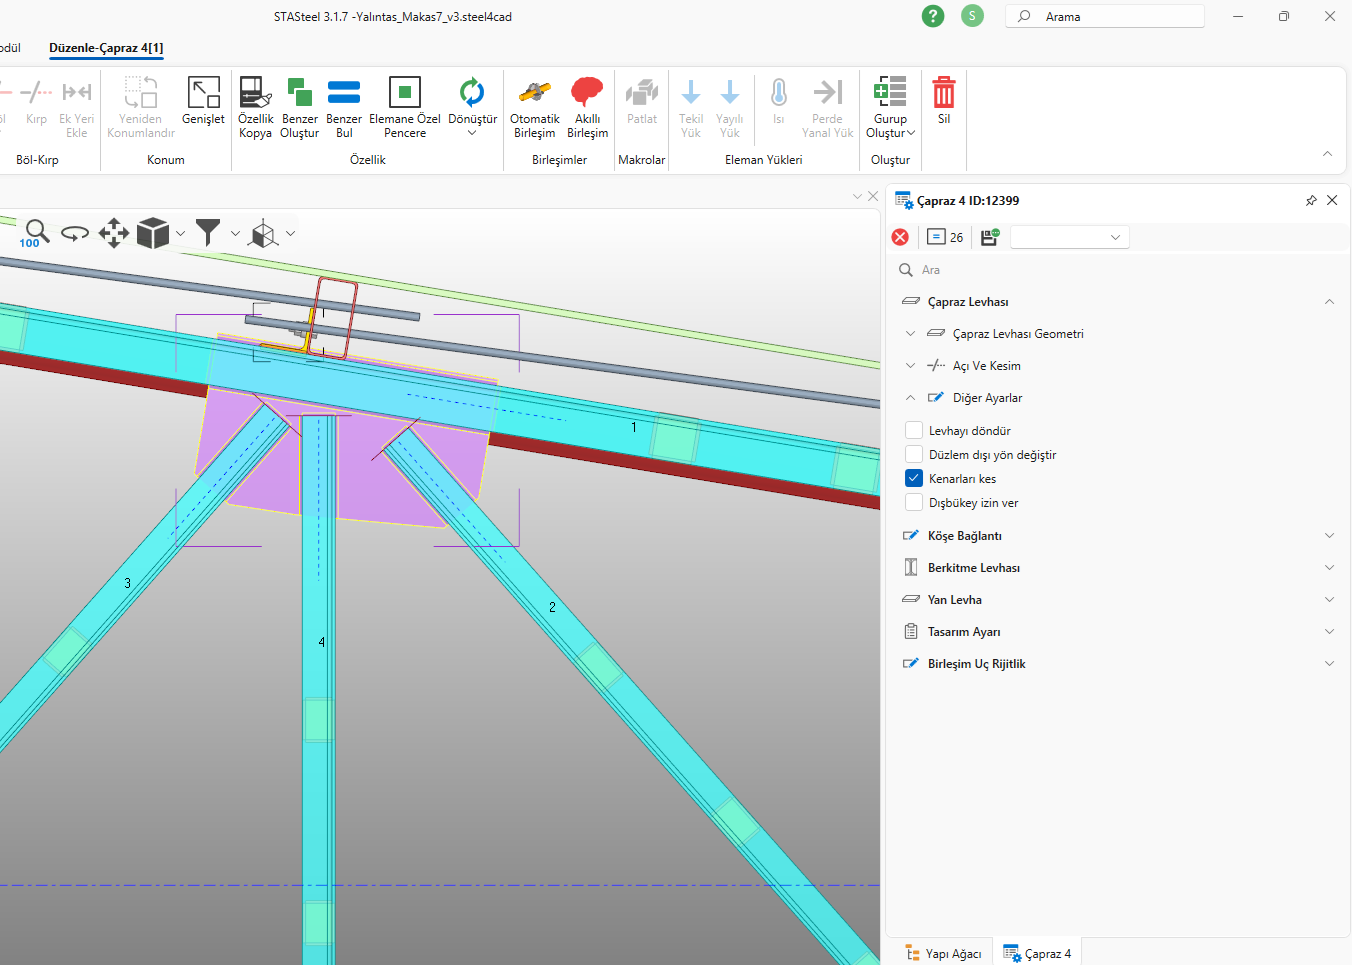This screenshot has width=1352, height=965.
Task: Select the Otomatik Birleşim tool
Action: [x=534, y=94]
